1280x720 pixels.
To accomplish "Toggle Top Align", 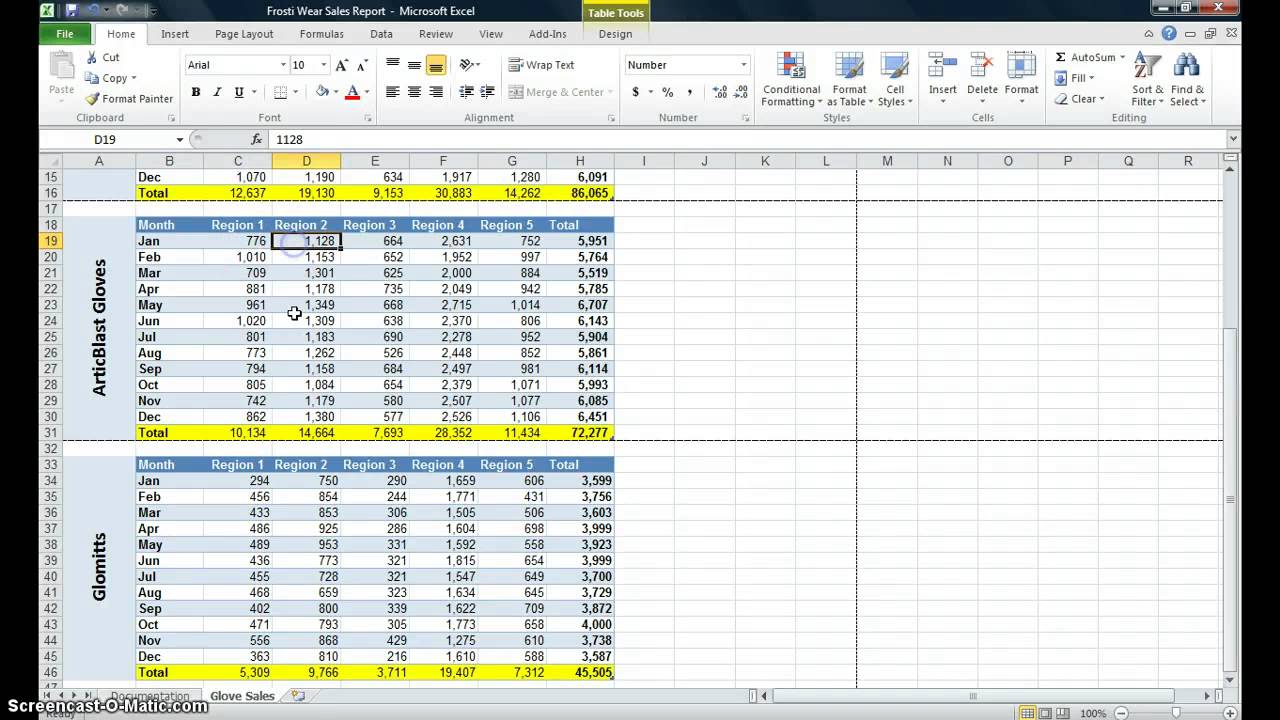I will click(393, 65).
